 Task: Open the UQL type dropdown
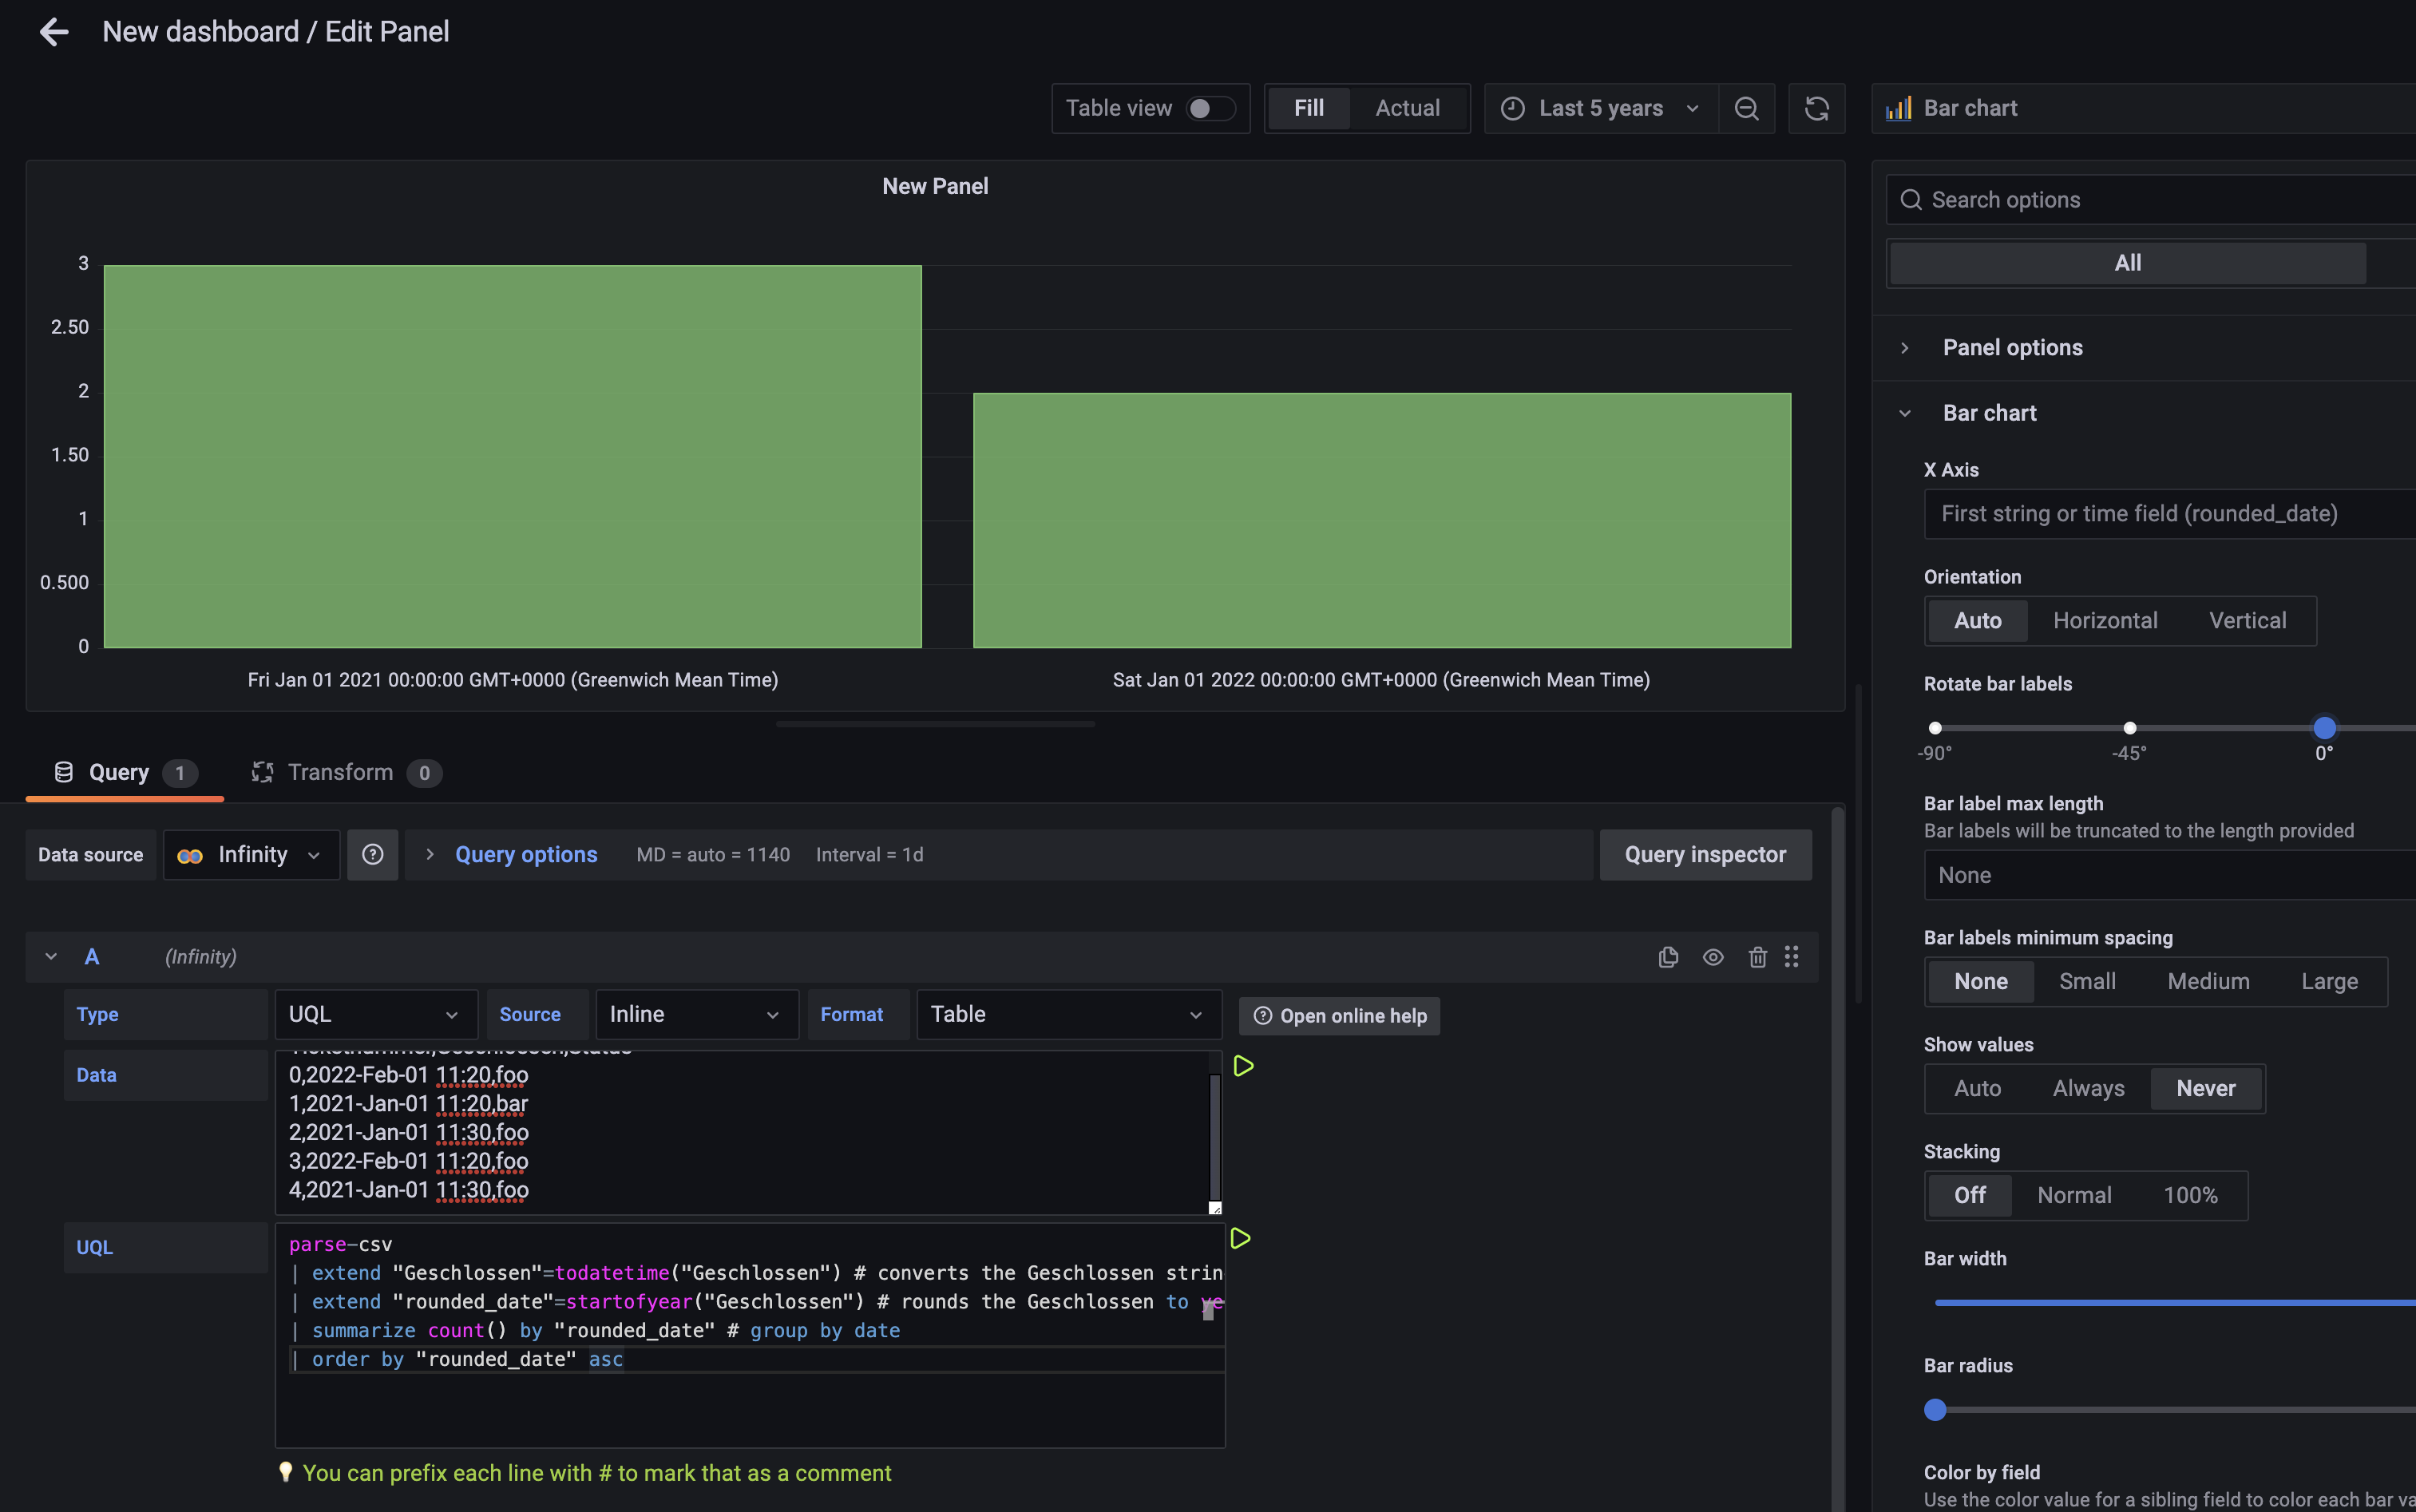(x=374, y=1014)
